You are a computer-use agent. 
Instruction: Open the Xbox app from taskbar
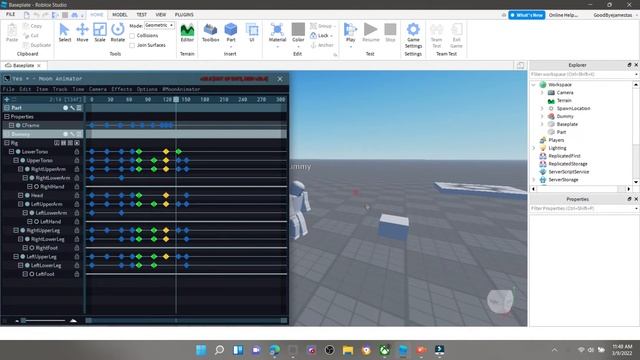point(384,350)
